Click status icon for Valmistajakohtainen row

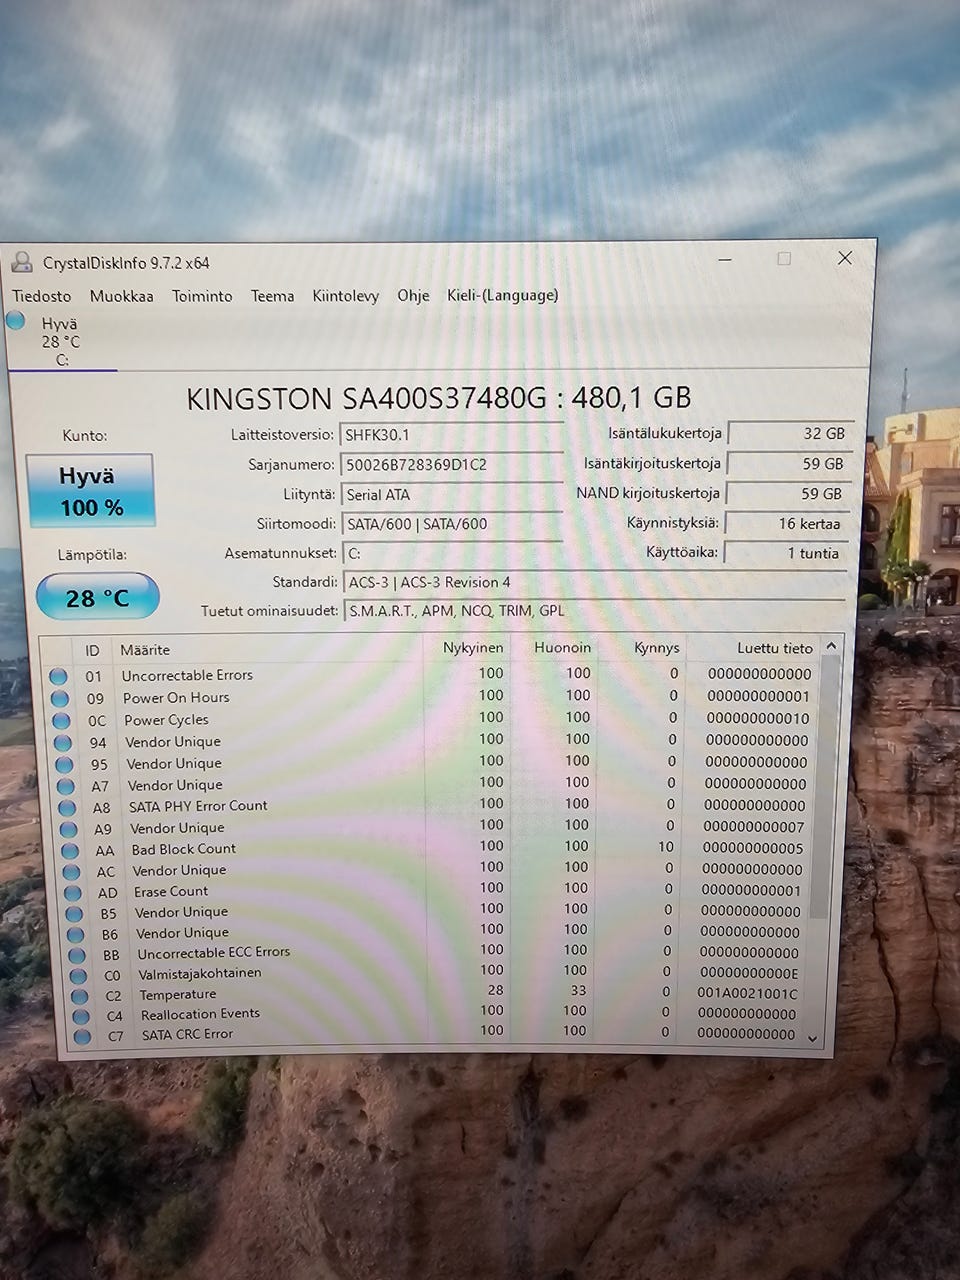tap(78, 976)
